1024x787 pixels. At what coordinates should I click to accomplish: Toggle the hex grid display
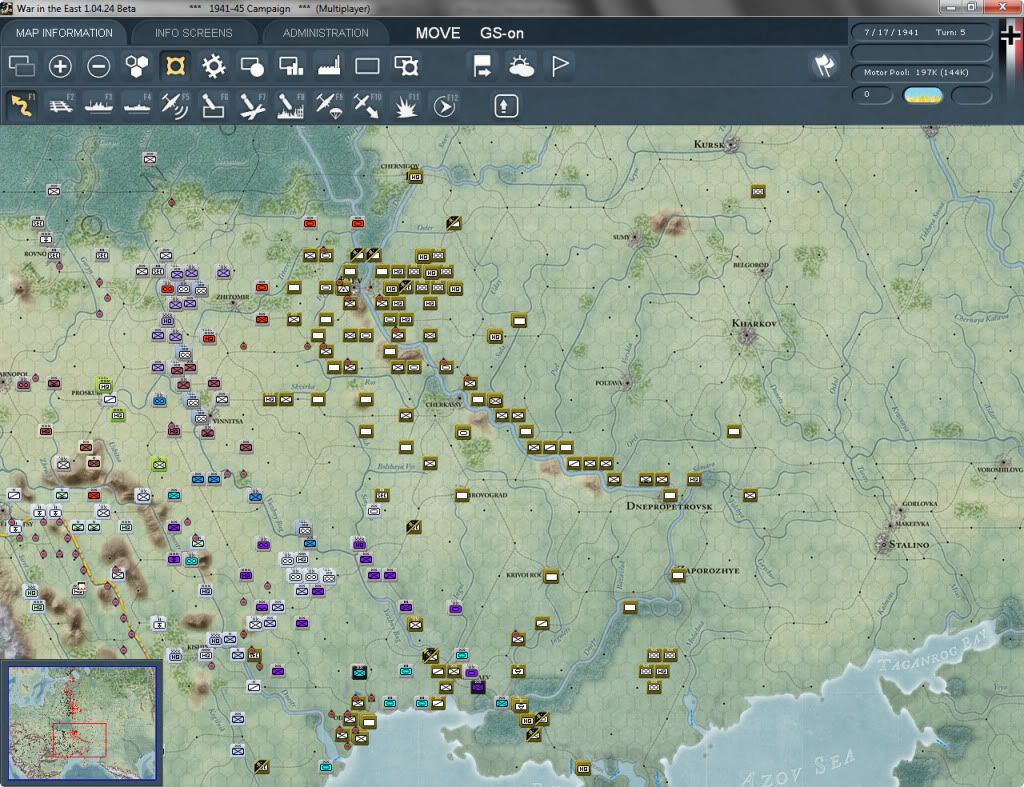(x=137, y=66)
